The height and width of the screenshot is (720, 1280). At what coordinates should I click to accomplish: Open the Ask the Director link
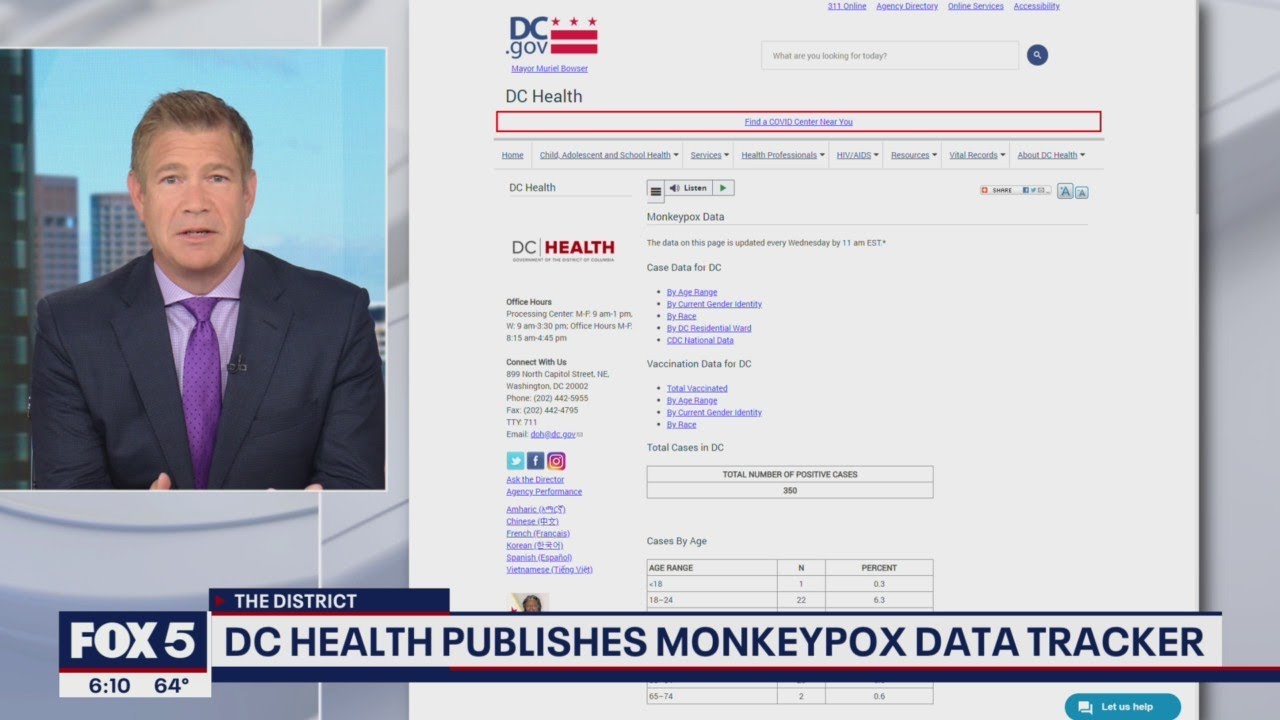pyautogui.click(x=535, y=480)
